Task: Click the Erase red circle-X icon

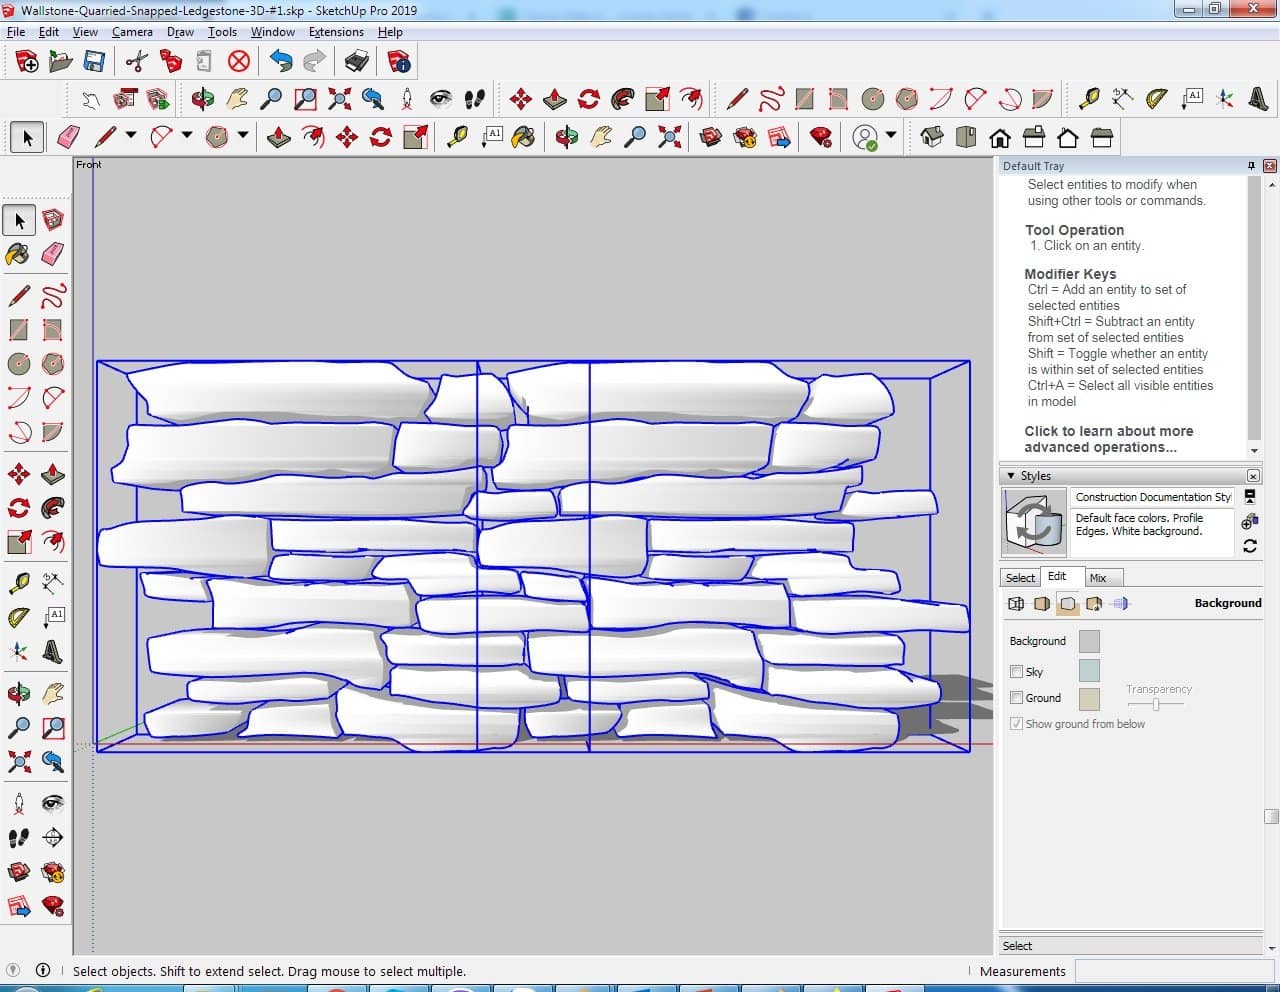Action: [x=238, y=62]
